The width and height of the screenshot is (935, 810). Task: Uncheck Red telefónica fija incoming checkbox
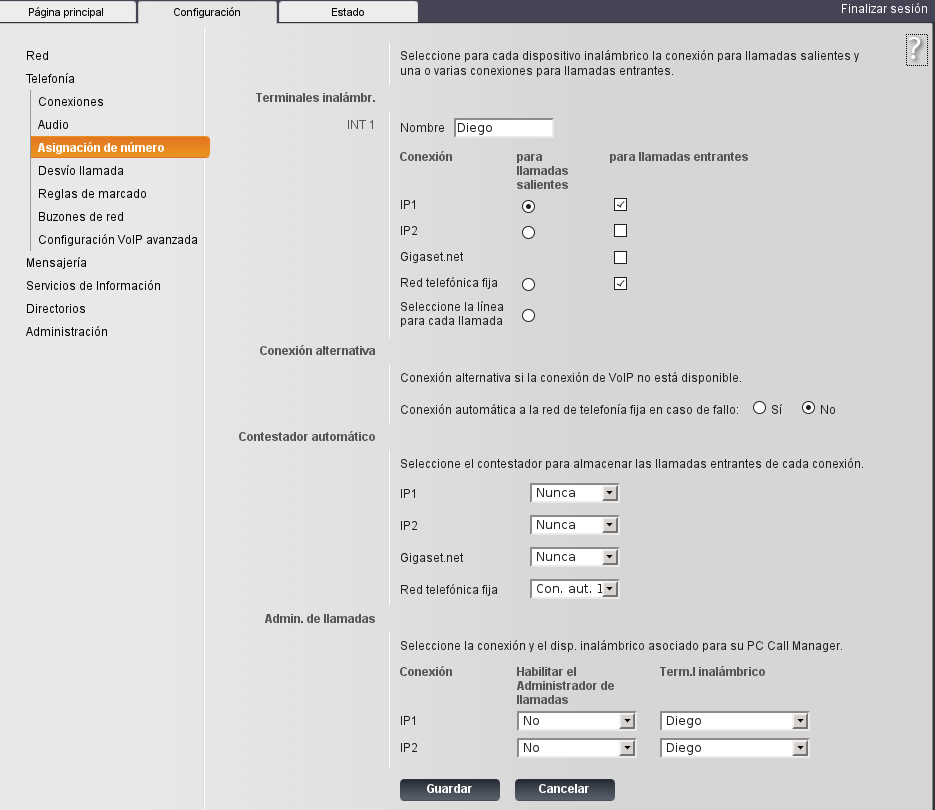tap(620, 284)
